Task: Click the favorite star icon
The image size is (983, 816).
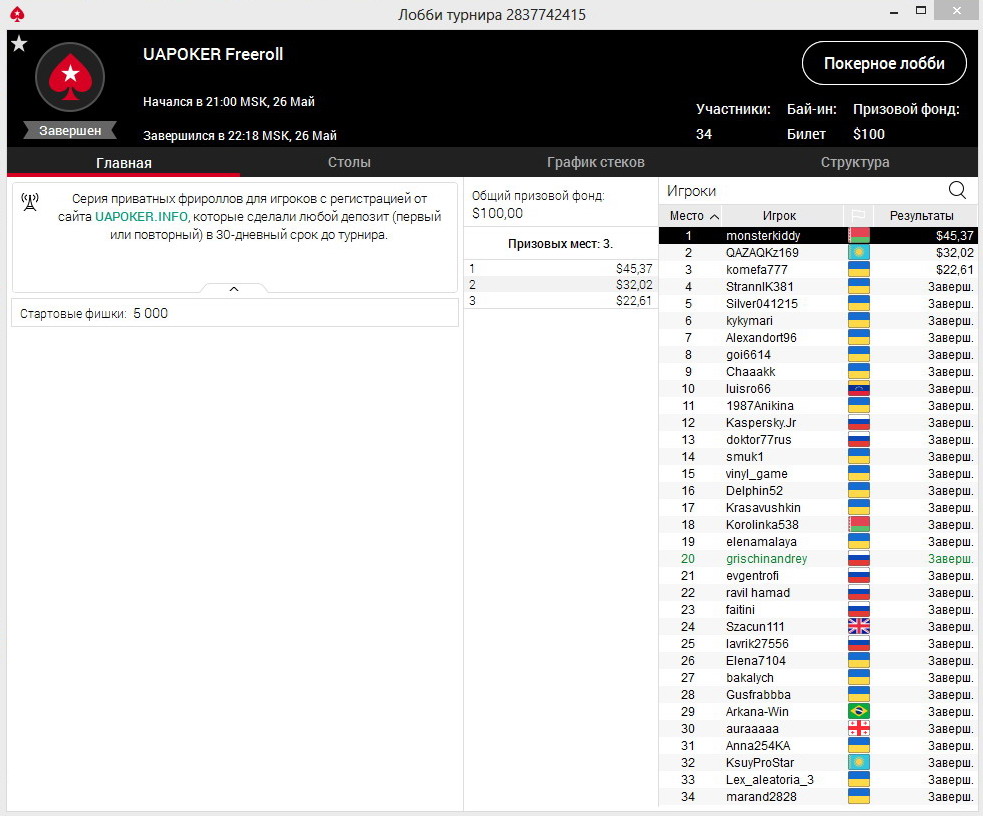Action: click(19, 44)
